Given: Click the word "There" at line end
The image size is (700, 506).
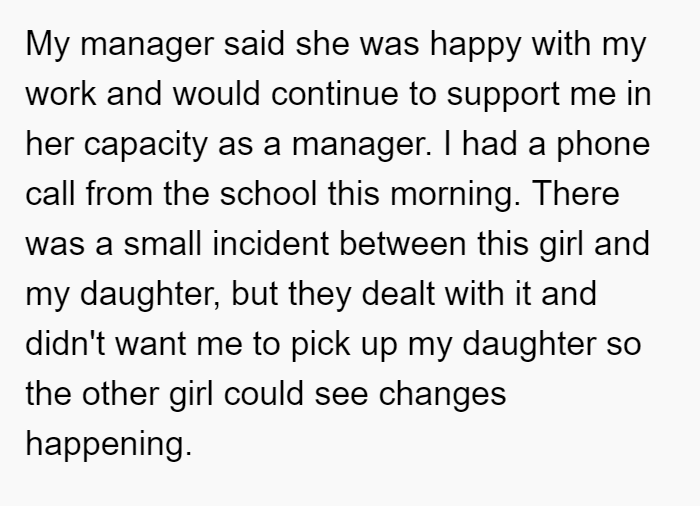Looking at the screenshot, I should click(x=576, y=194).
